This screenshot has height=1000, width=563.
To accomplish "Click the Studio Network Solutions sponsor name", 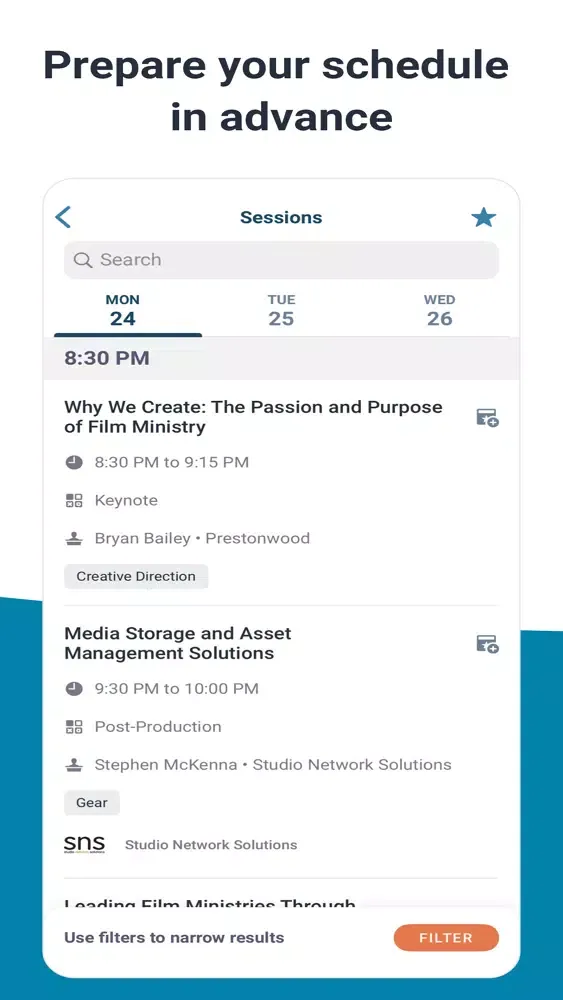I will click(x=210, y=845).
